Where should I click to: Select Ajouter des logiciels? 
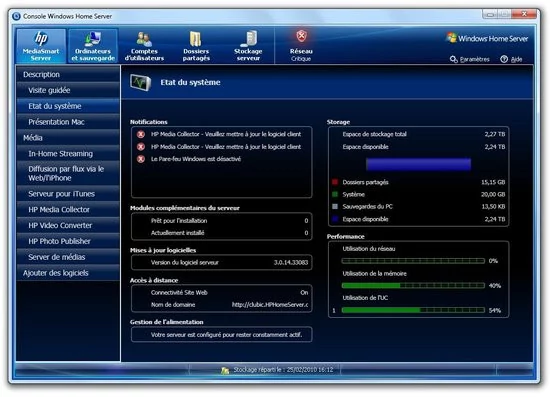coord(68,272)
